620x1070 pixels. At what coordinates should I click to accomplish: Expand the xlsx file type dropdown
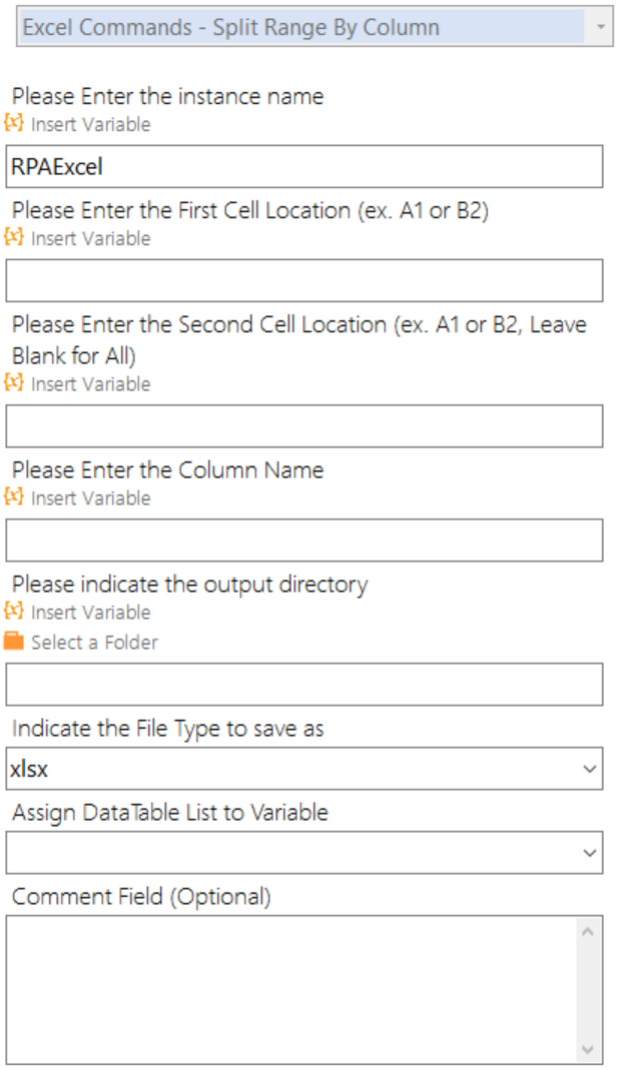pyautogui.click(x=304, y=769)
